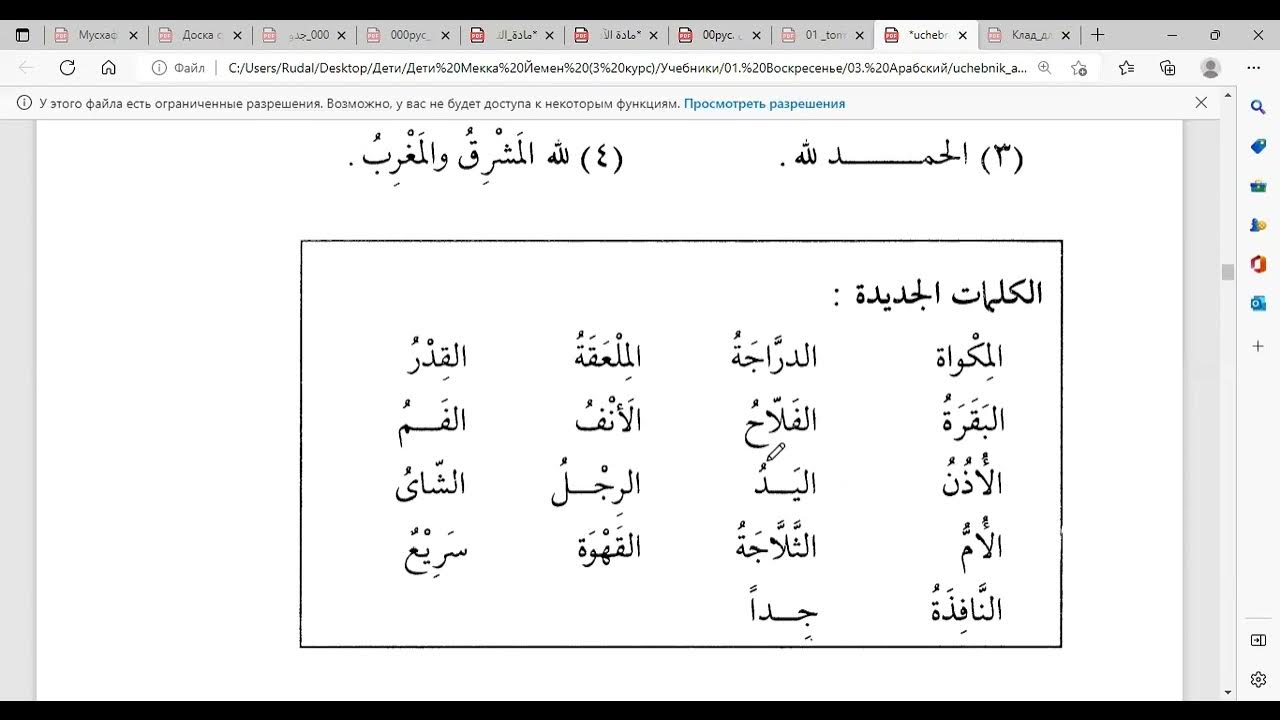Click the vertical scrollbar thumb
Viewport: 1280px width, 720px height.
pyautogui.click(x=1227, y=272)
